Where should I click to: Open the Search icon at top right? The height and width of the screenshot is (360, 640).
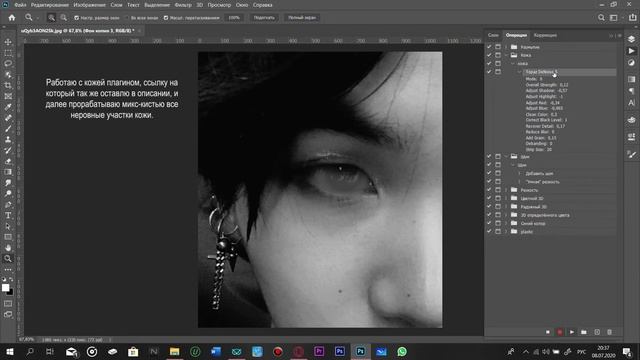coord(601,18)
